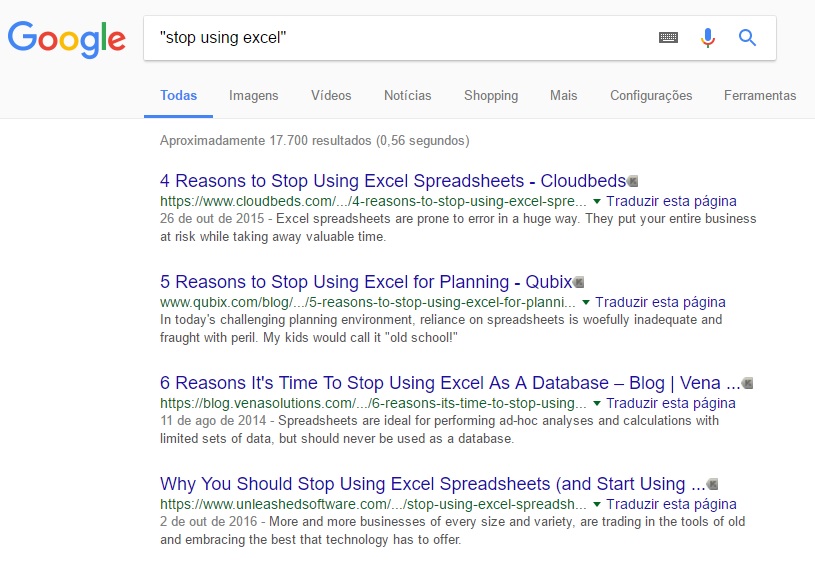This screenshot has width=815, height=569.
Task: Click the small icon after Qubix title
Action: pyautogui.click(x=578, y=282)
